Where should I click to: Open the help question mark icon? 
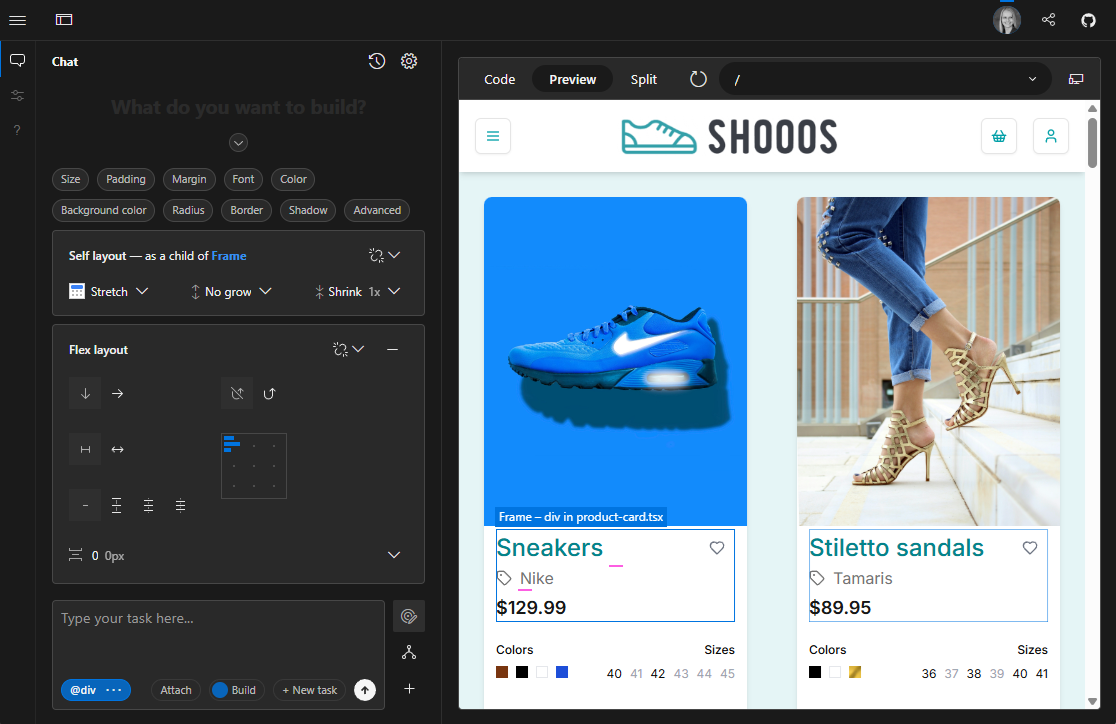tap(17, 130)
